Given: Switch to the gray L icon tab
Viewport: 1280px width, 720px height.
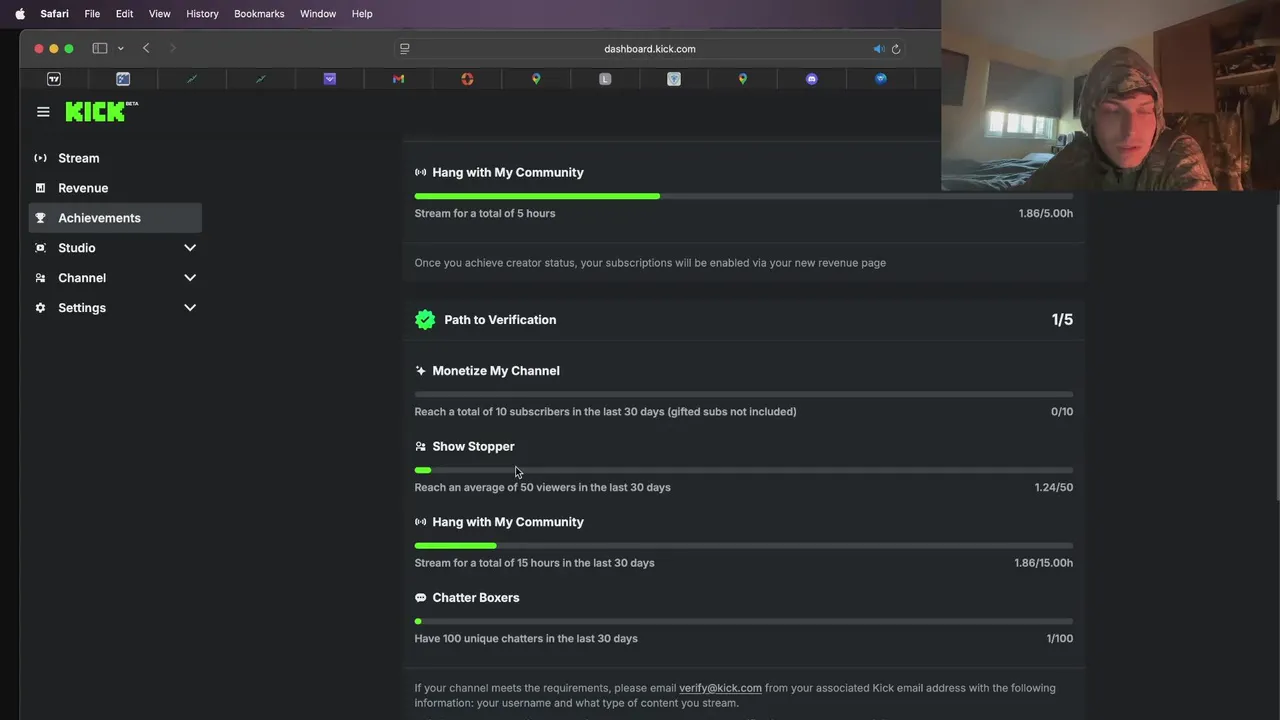Looking at the screenshot, I should click(605, 79).
